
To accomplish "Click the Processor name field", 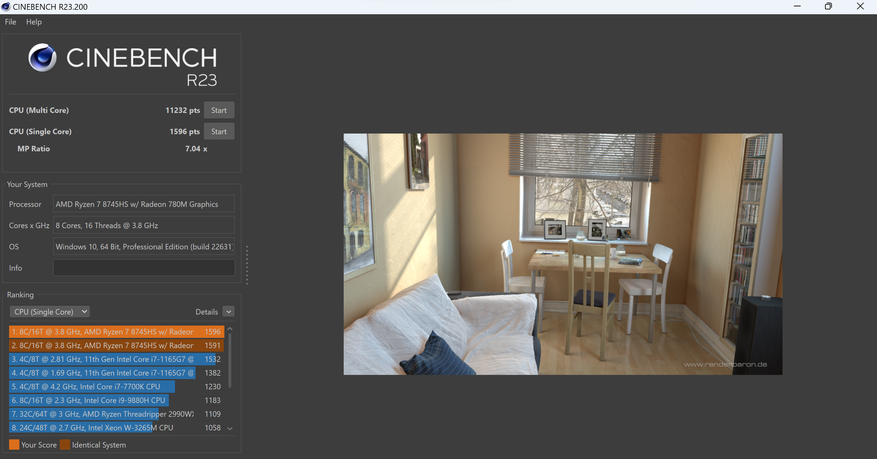I will 144,204.
